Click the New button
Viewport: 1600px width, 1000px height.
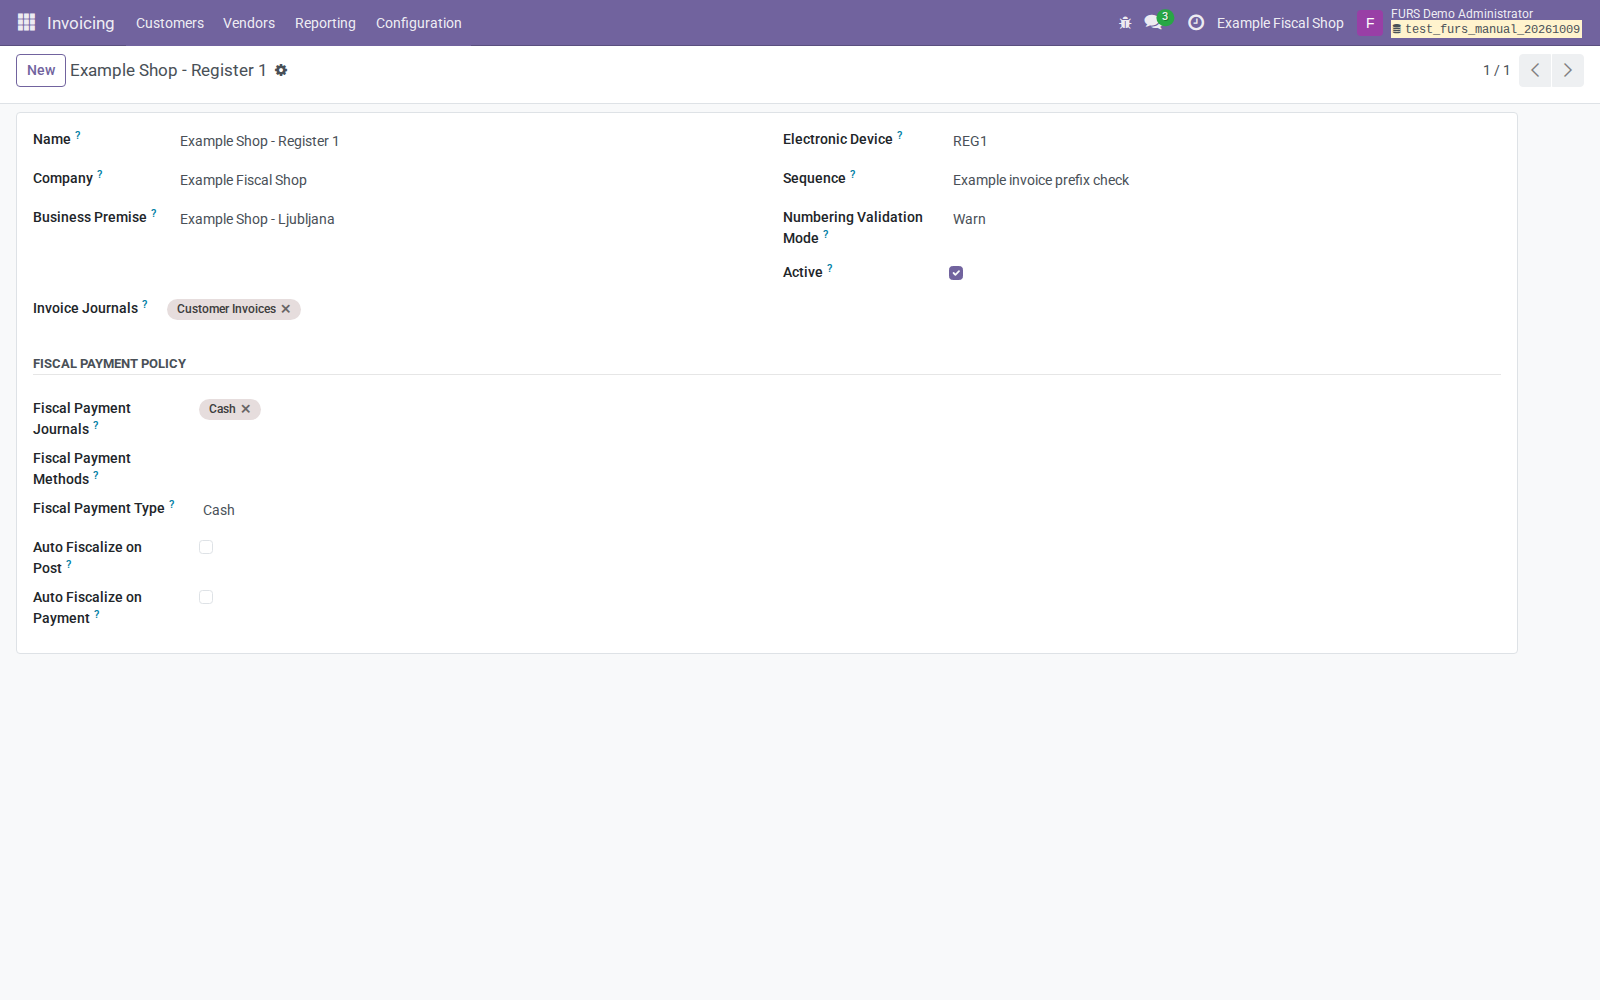[x=41, y=70]
